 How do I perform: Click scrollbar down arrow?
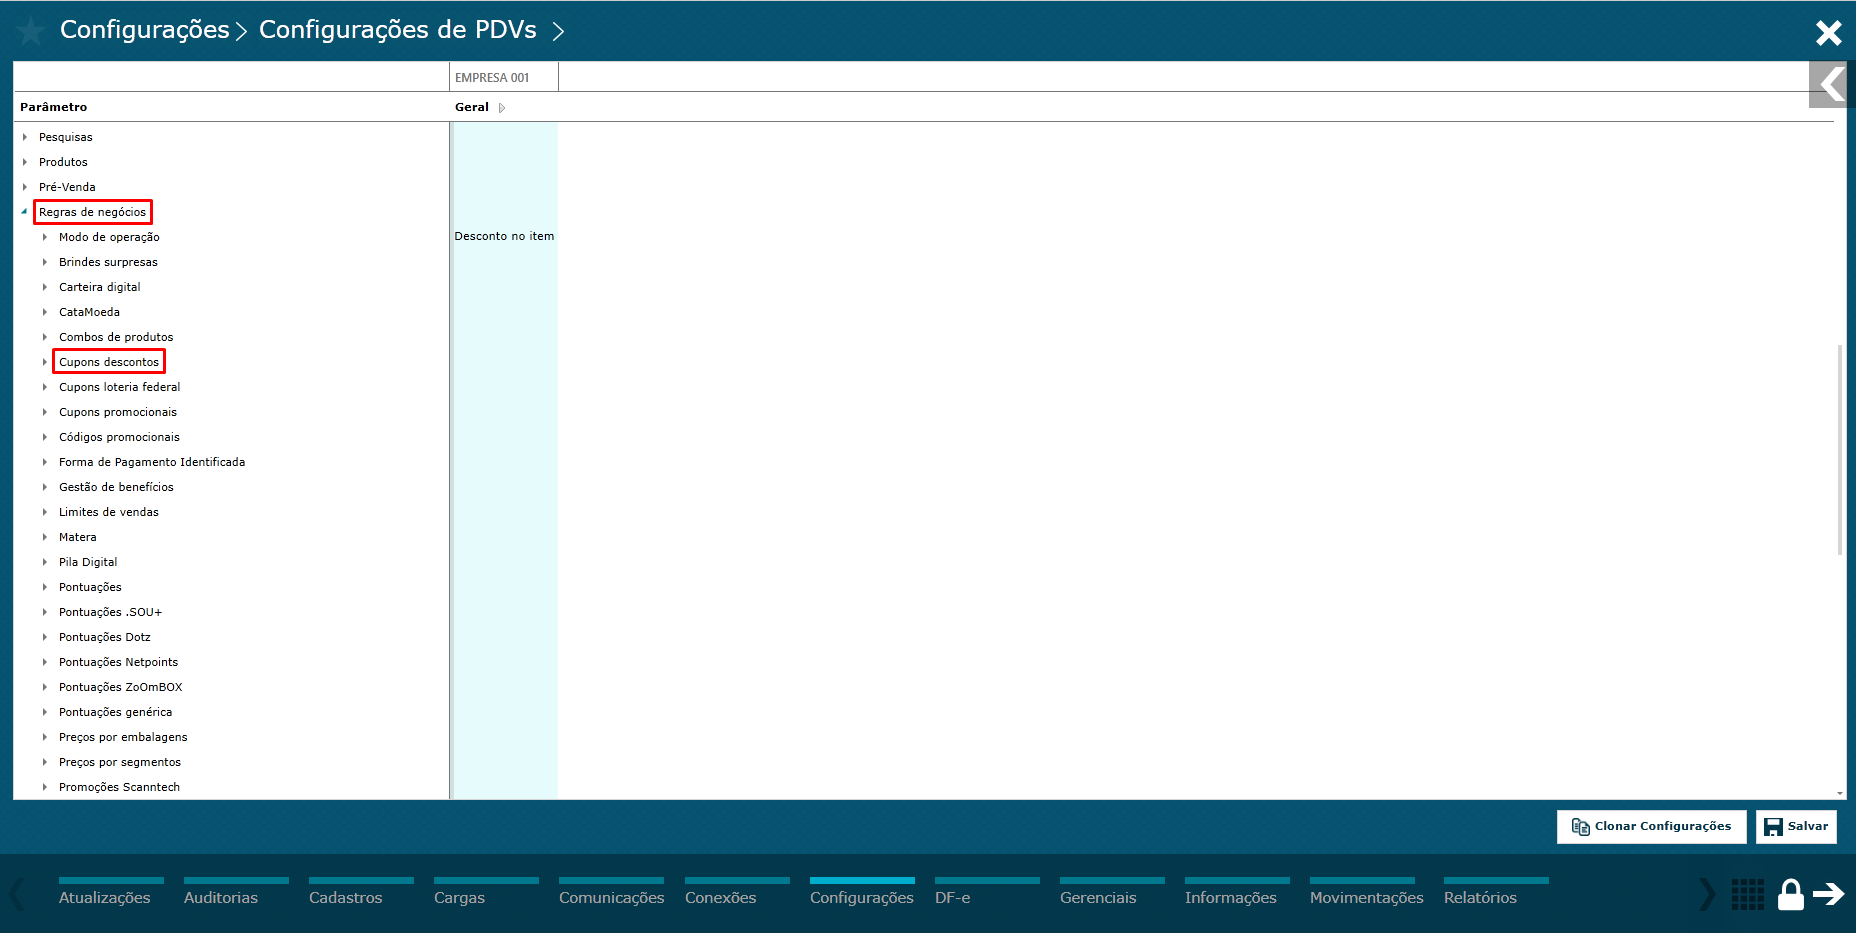click(x=1840, y=794)
